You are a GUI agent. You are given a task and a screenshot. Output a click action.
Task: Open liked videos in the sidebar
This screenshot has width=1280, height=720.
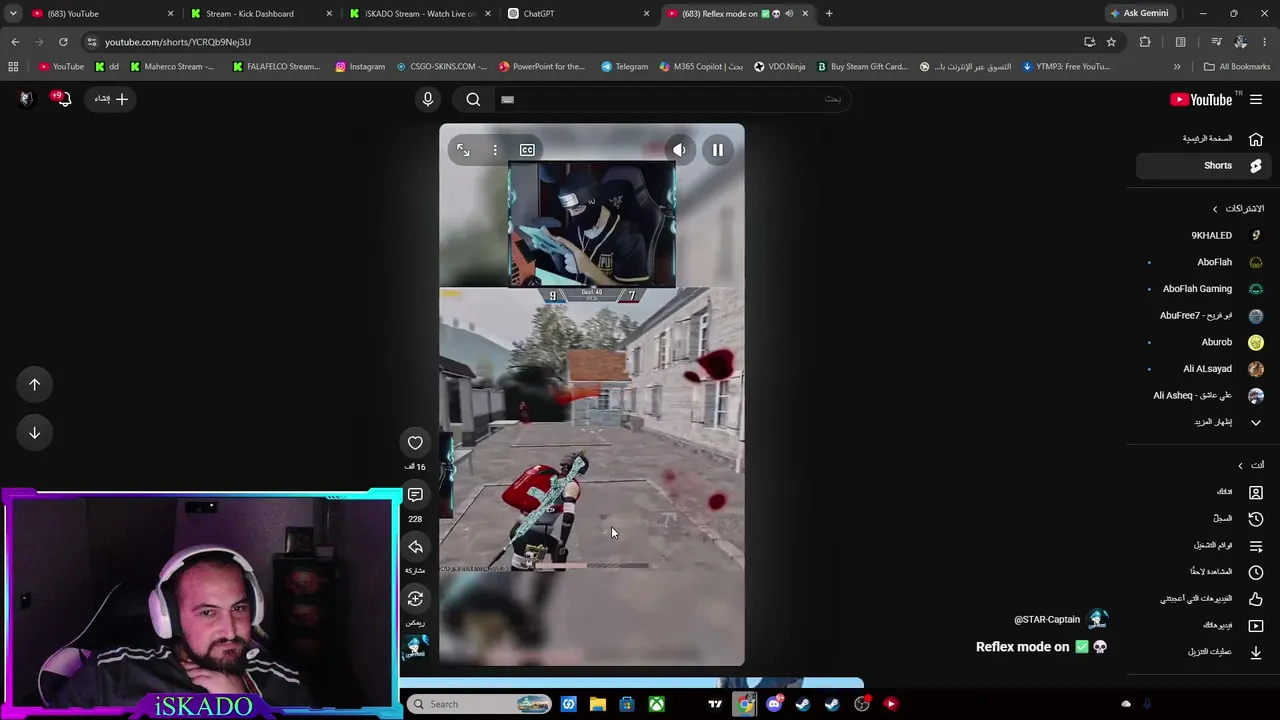[x=1202, y=599]
